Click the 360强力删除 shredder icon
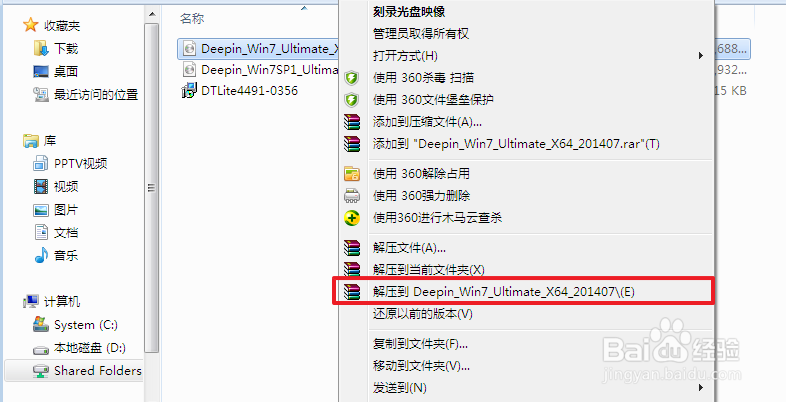The height and width of the screenshot is (402, 786). click(352, 195)
